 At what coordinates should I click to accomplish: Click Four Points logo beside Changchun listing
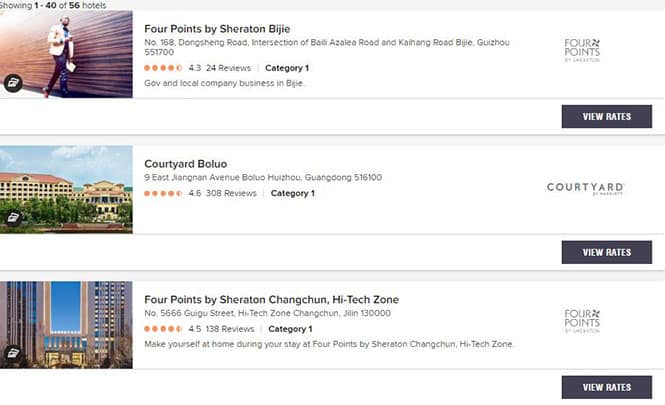(582, 321)
